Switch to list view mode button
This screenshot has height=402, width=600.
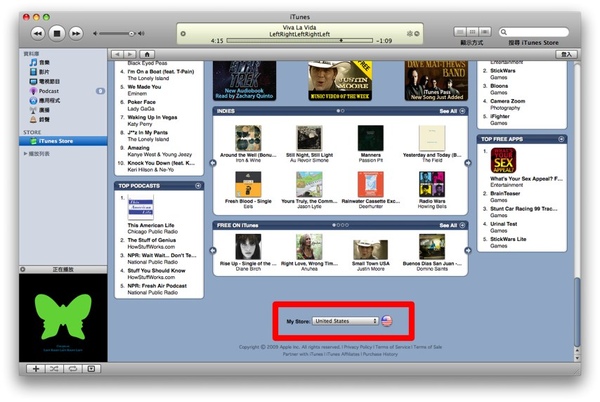460,32
